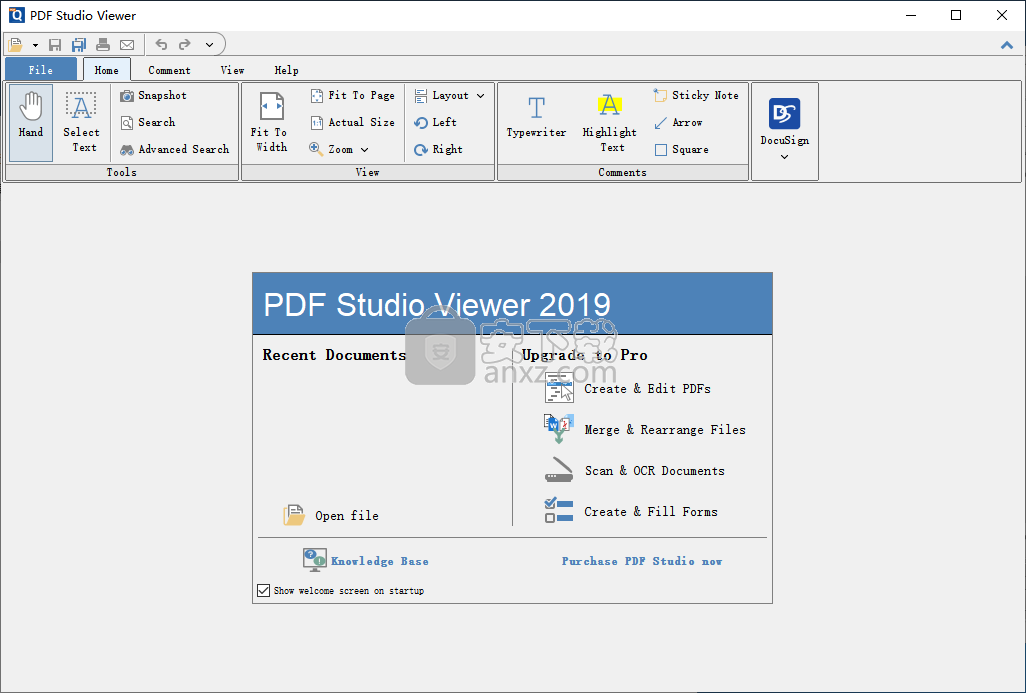Viewport: 1026px width, 693px height.
Task: Maximize the PDF Studio Viewer window
Action: pos(956,15)
